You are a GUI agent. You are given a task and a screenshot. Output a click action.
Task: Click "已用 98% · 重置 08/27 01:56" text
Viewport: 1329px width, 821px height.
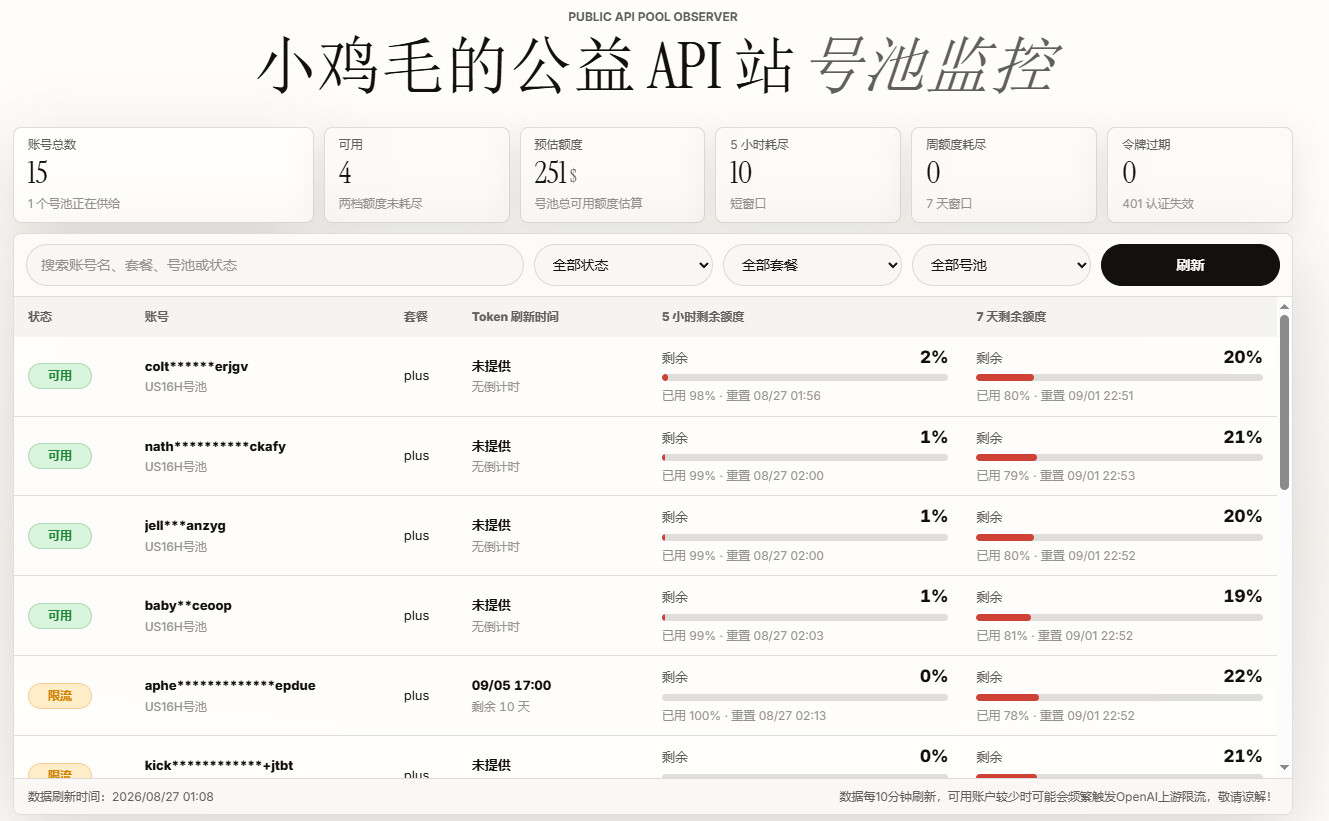741,396
